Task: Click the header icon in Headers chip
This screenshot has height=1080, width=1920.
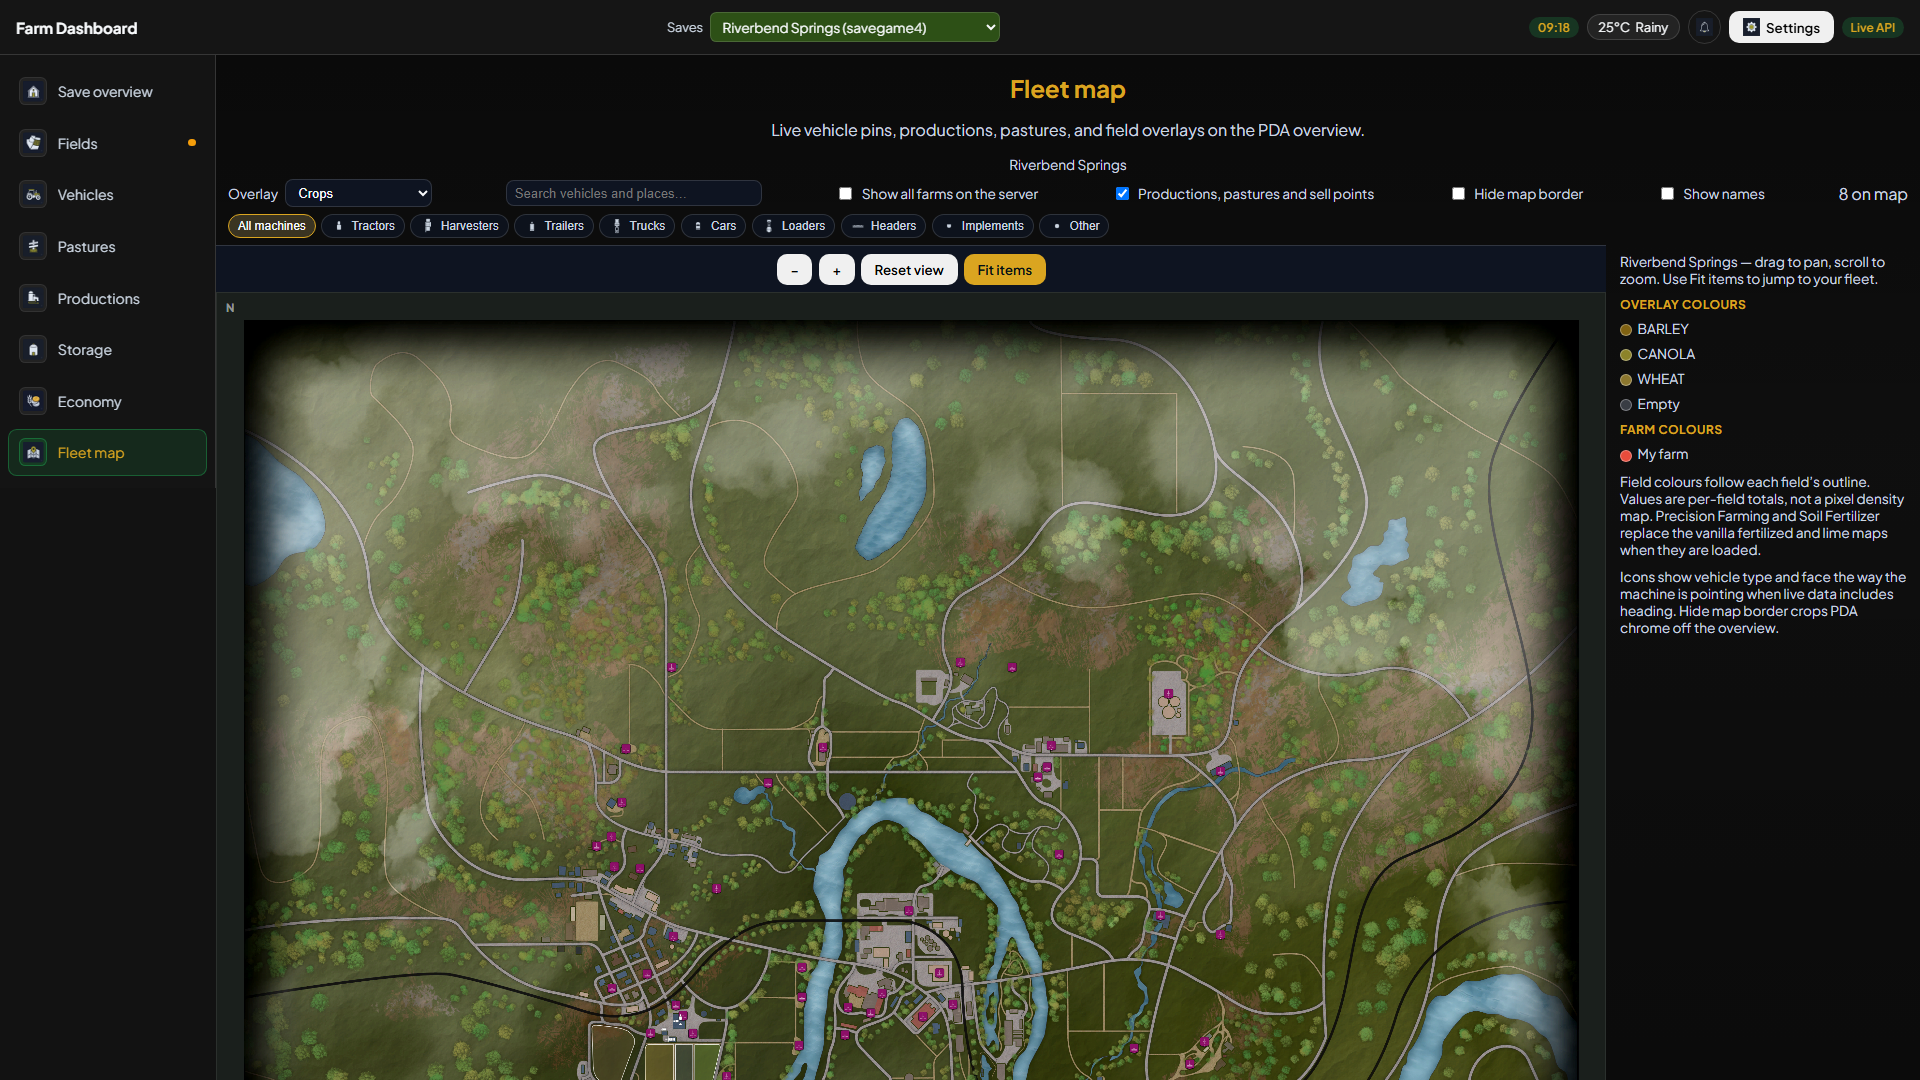Action: (x=858, y=226)
